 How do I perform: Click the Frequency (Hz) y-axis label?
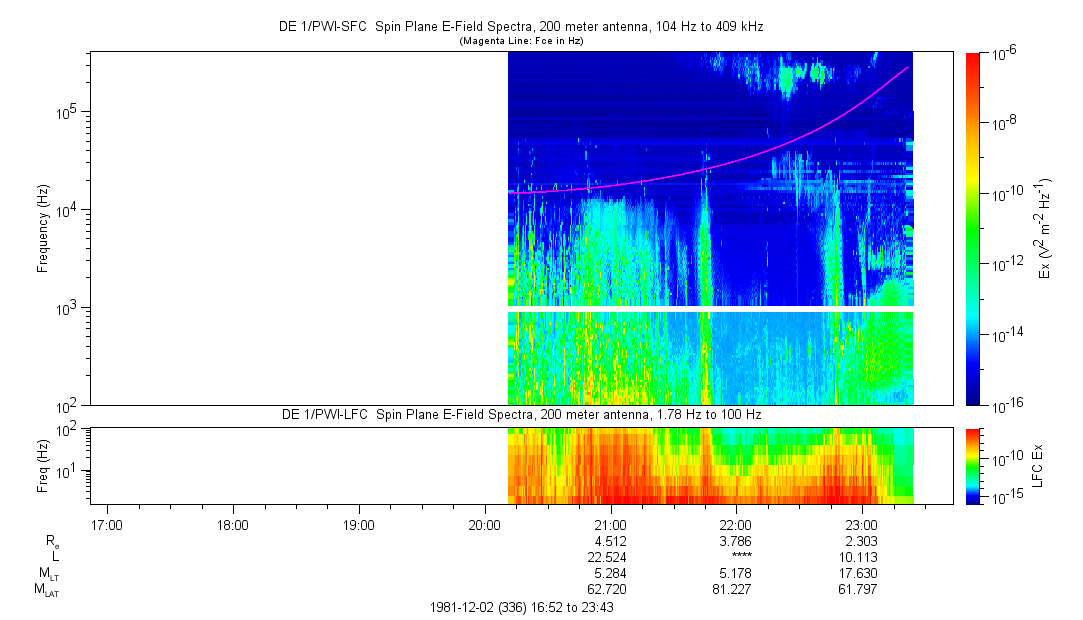pos(43,228)
